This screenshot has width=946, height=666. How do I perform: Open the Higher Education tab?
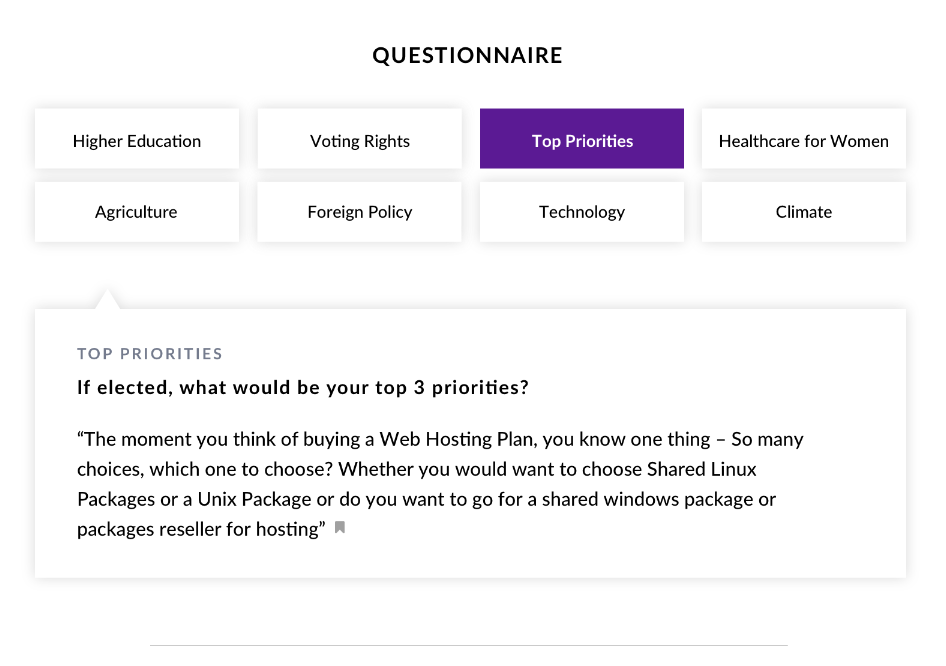point(137,139)
